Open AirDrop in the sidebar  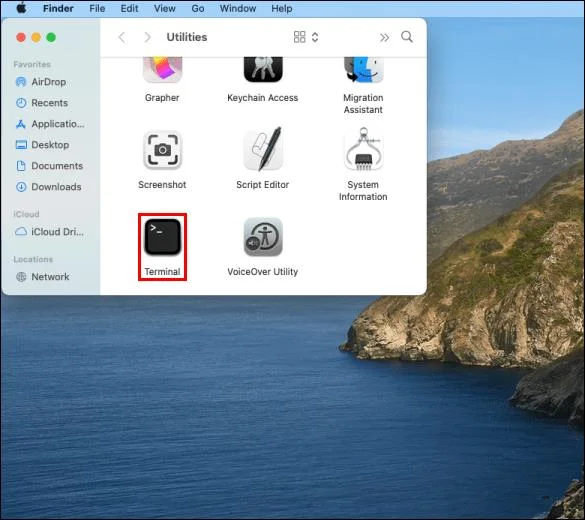coord(49,82)
